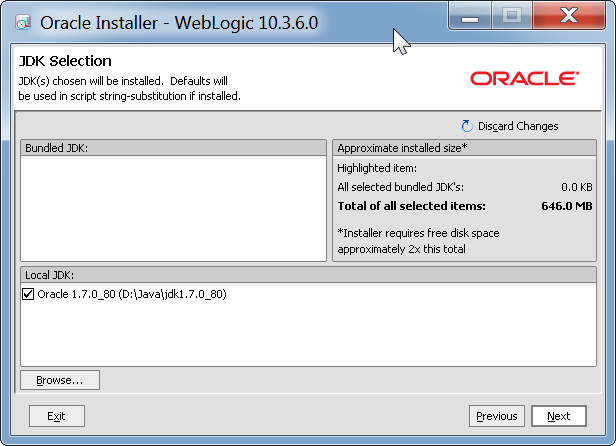616x446 pixels.
Task: Click the Total of all selected items label
Action: pos(411,206)
